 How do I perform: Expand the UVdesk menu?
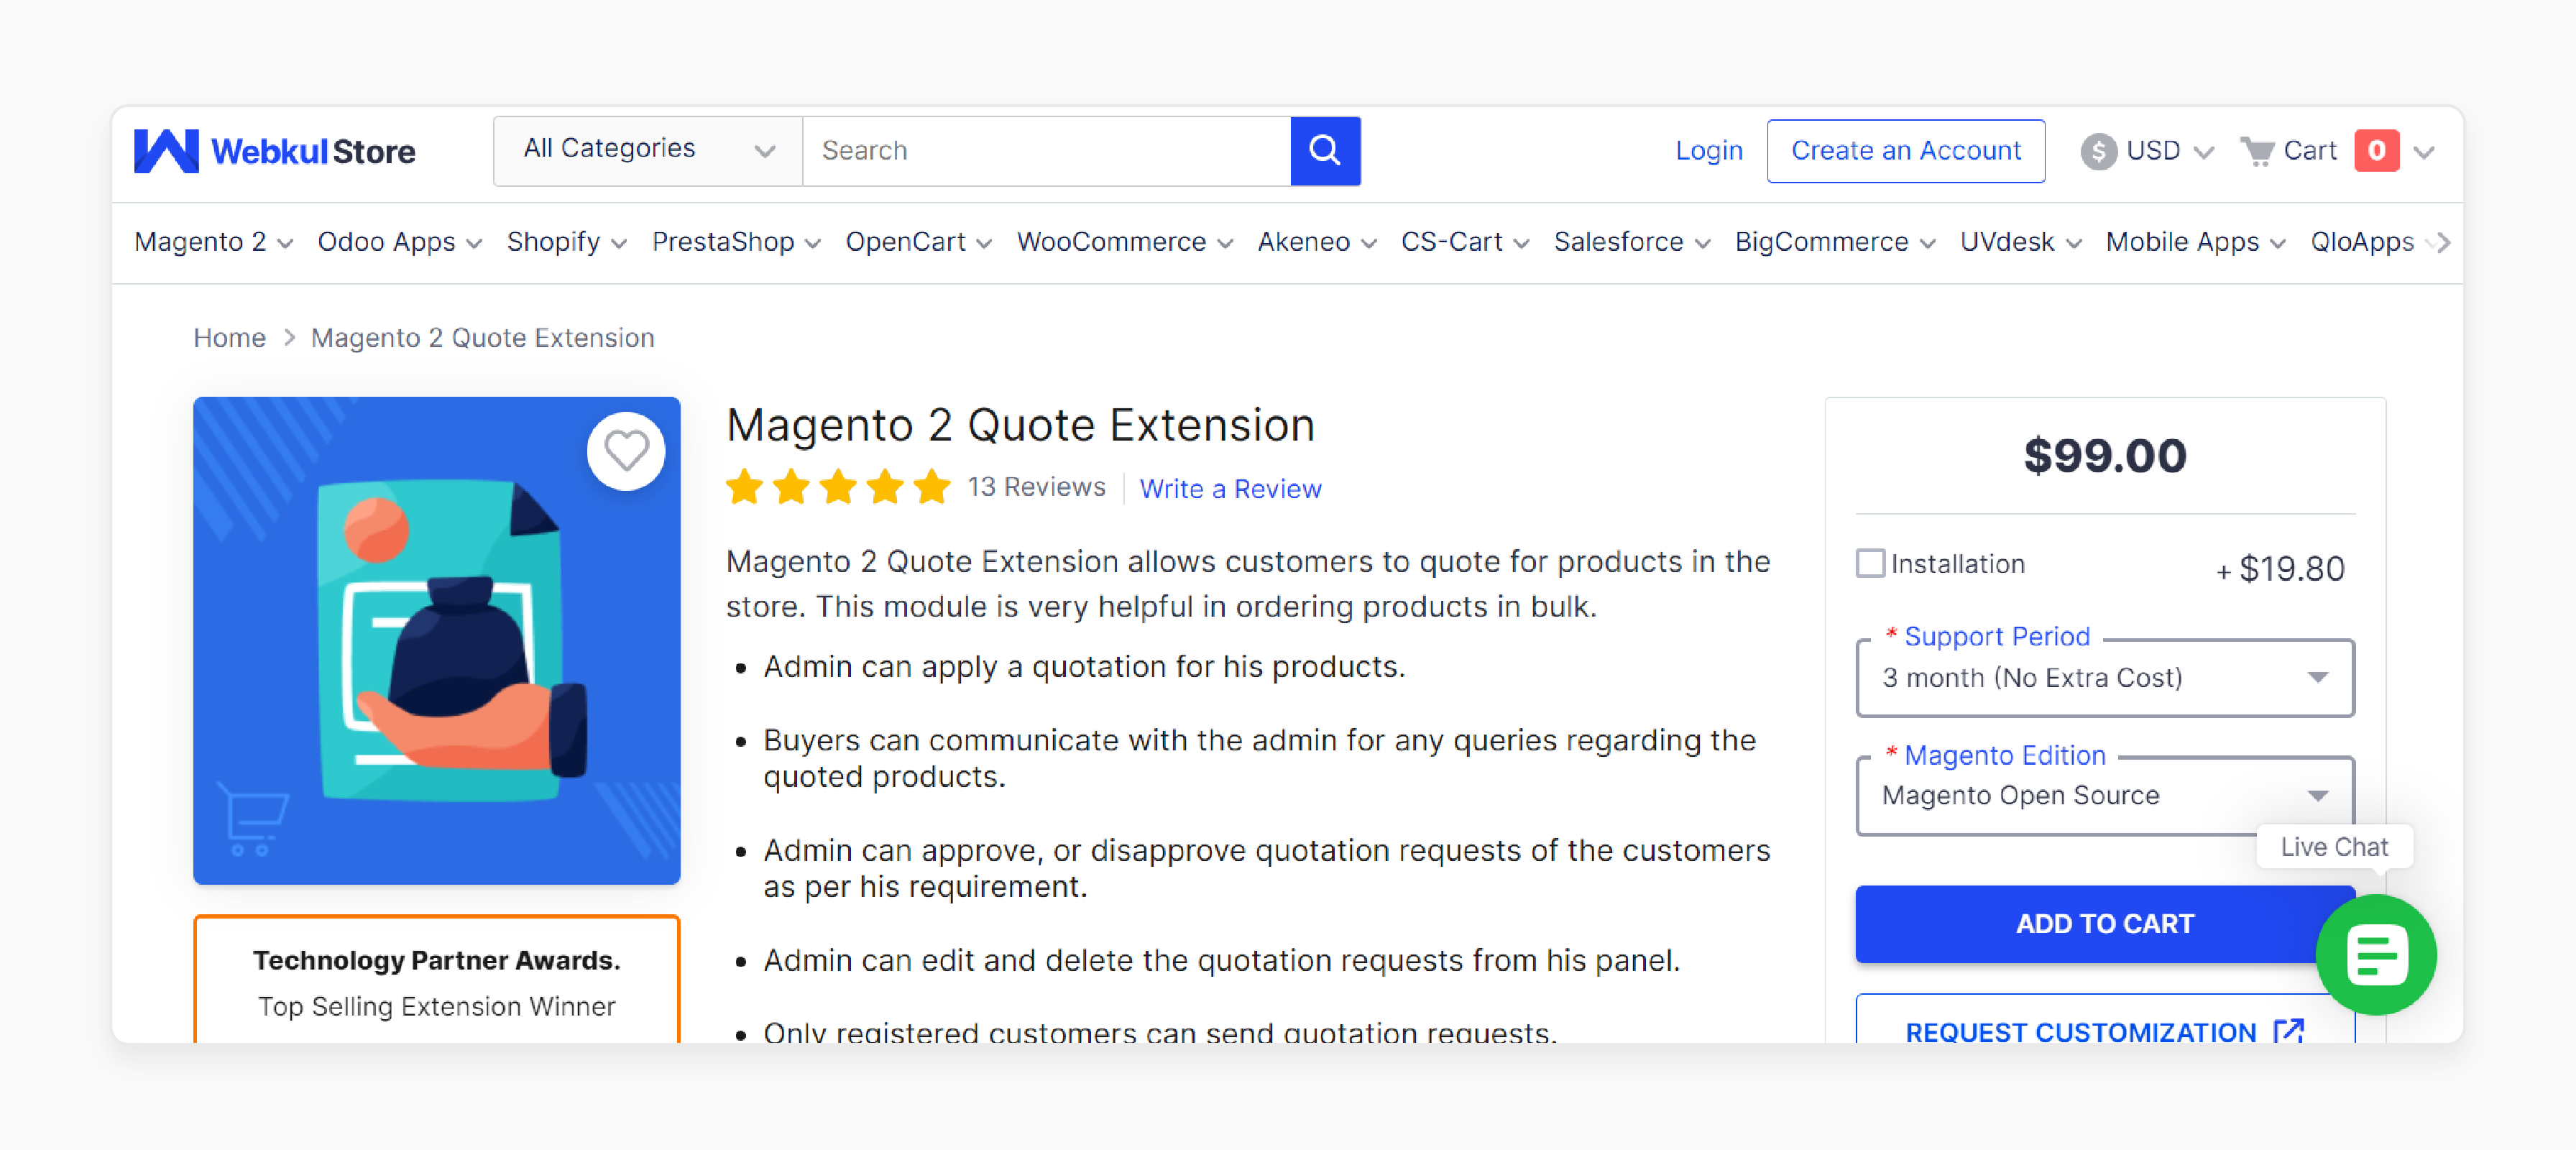click(2021, 242)
